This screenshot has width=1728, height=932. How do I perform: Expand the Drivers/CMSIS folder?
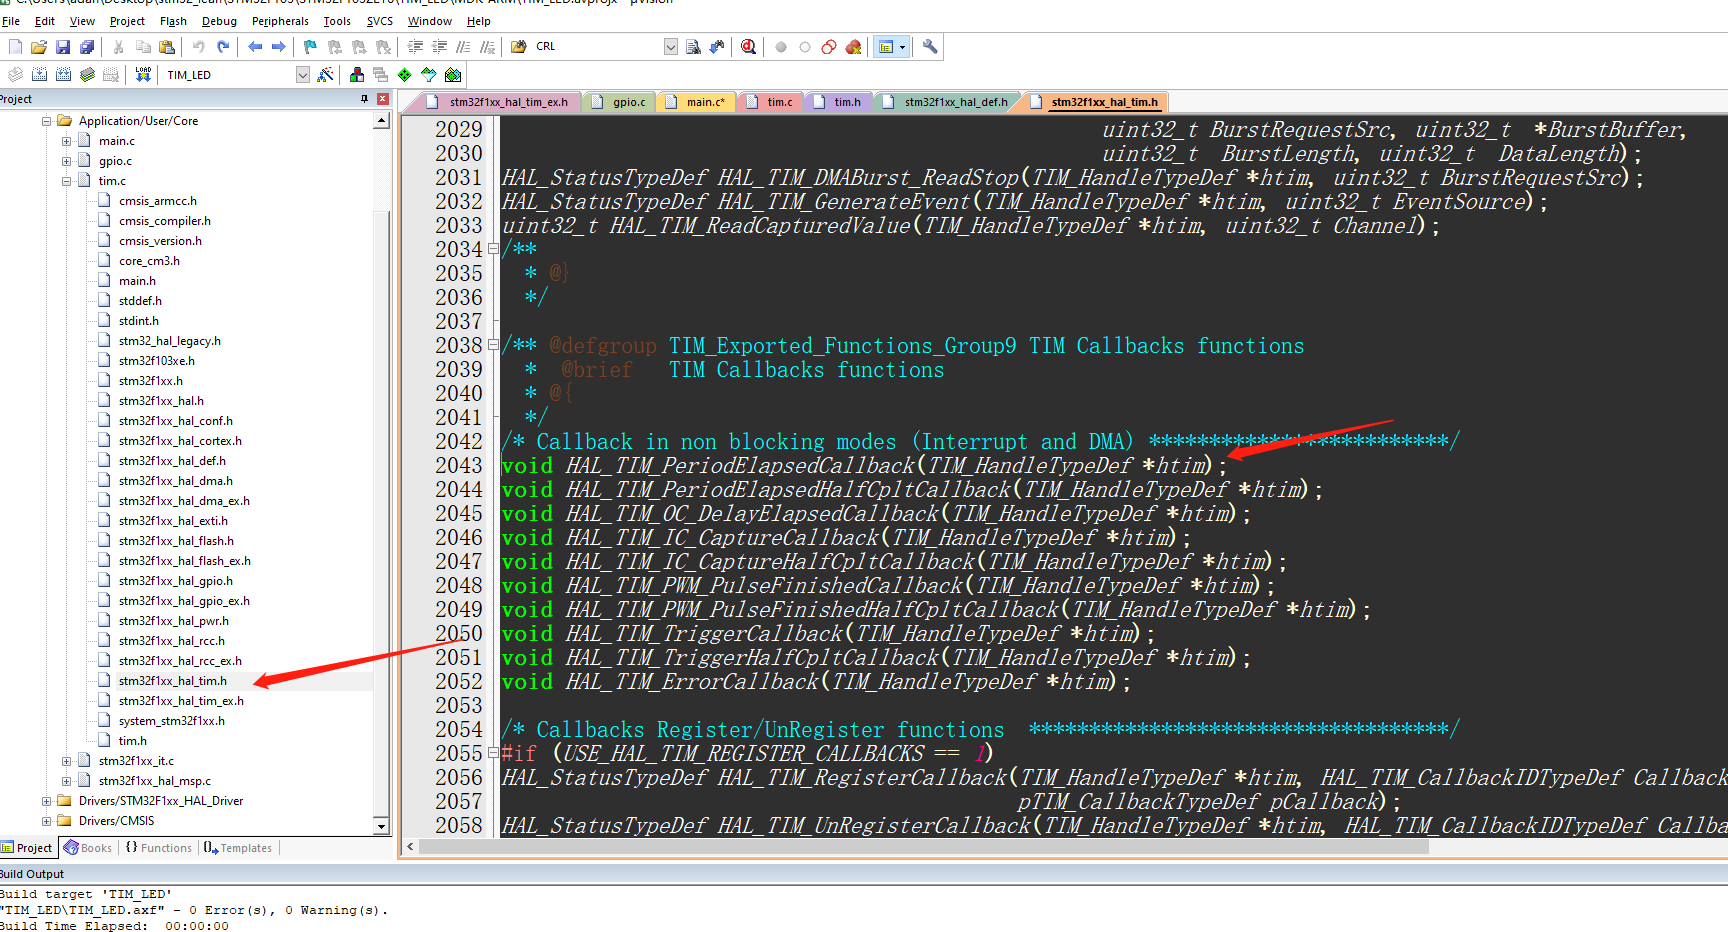click(x=46, y=821)
